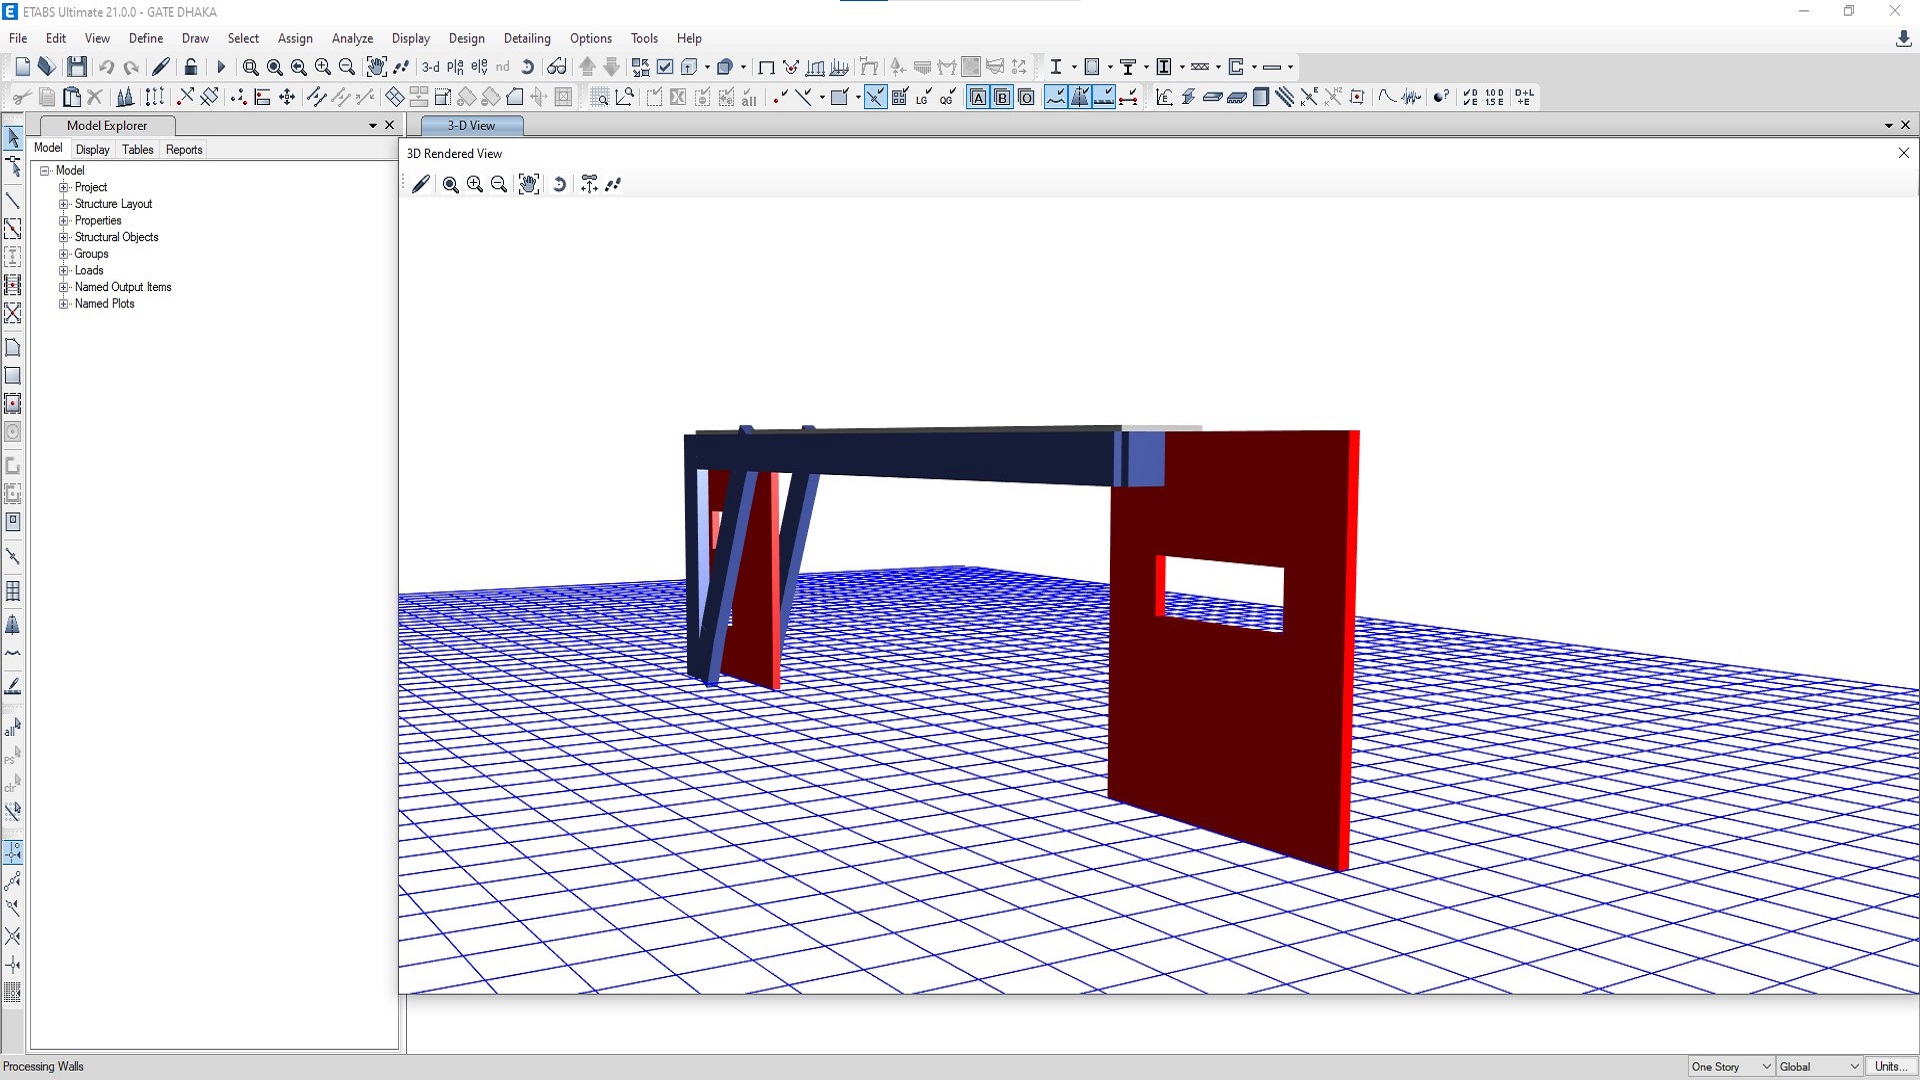
Task: Click the Units... button
Action: (1890, 1067)
